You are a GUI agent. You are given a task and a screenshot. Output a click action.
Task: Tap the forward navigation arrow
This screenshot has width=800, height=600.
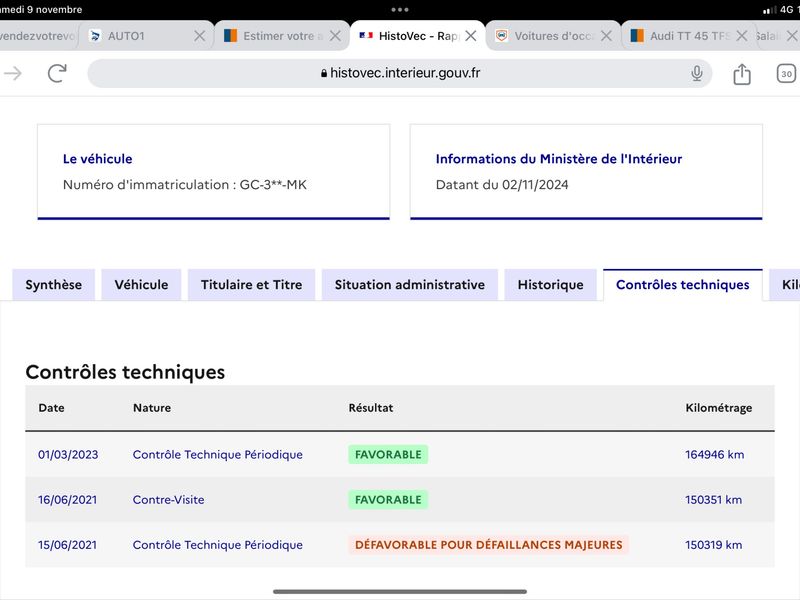click(13, 73)
